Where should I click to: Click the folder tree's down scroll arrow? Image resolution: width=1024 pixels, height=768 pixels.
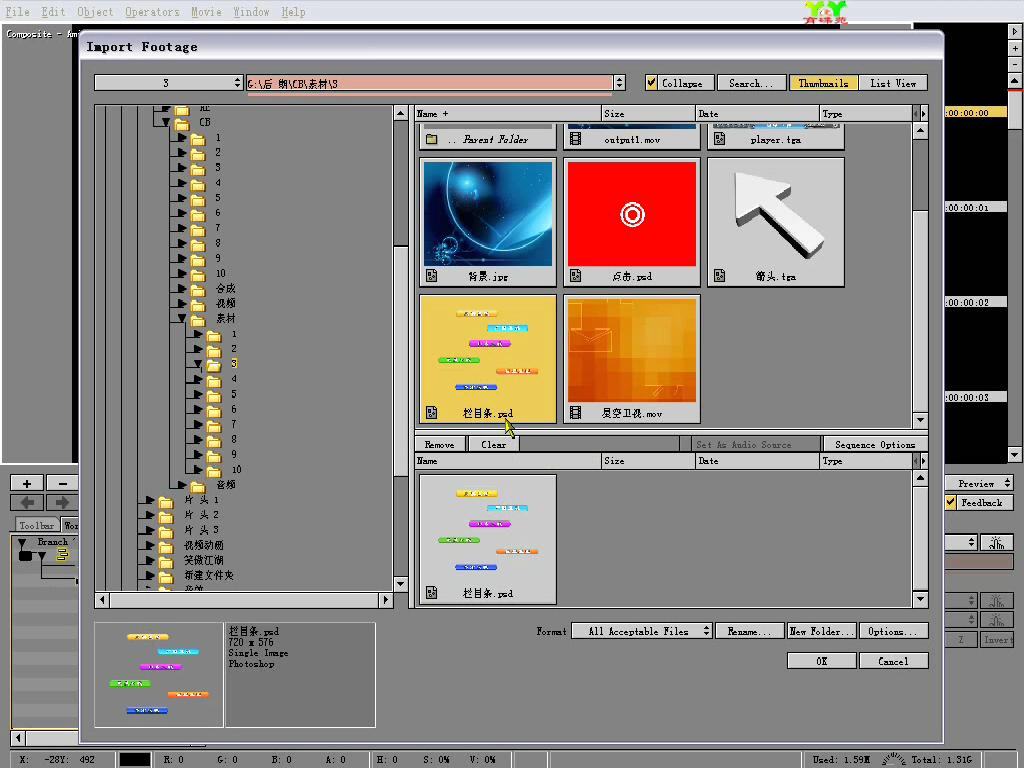(x=401, y=583)
